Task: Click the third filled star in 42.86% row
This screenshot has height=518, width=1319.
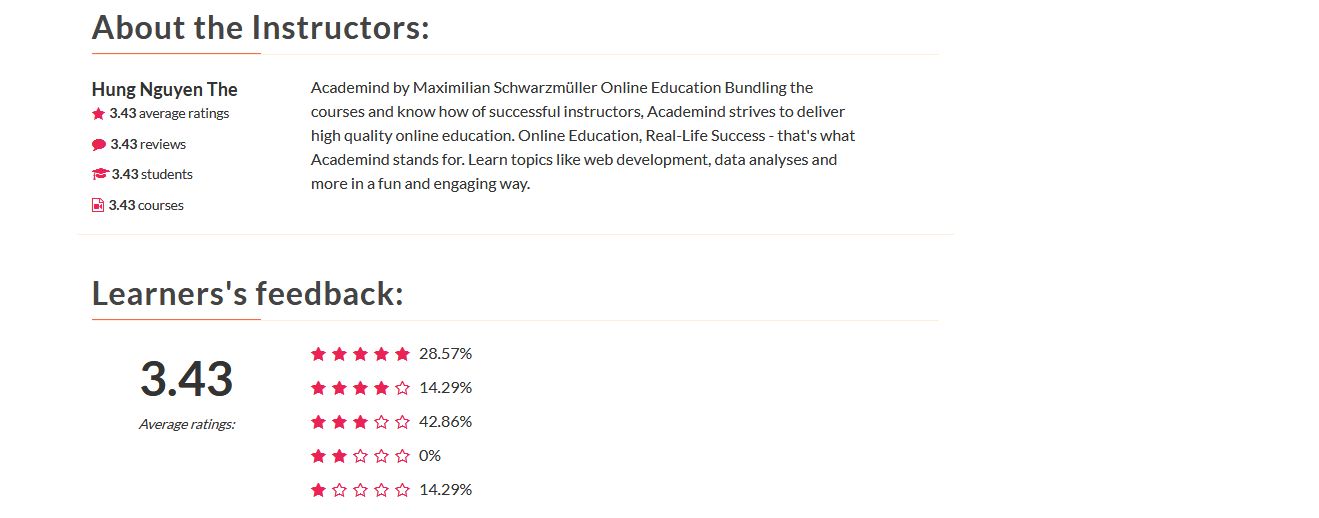Action: coord(360,422)
